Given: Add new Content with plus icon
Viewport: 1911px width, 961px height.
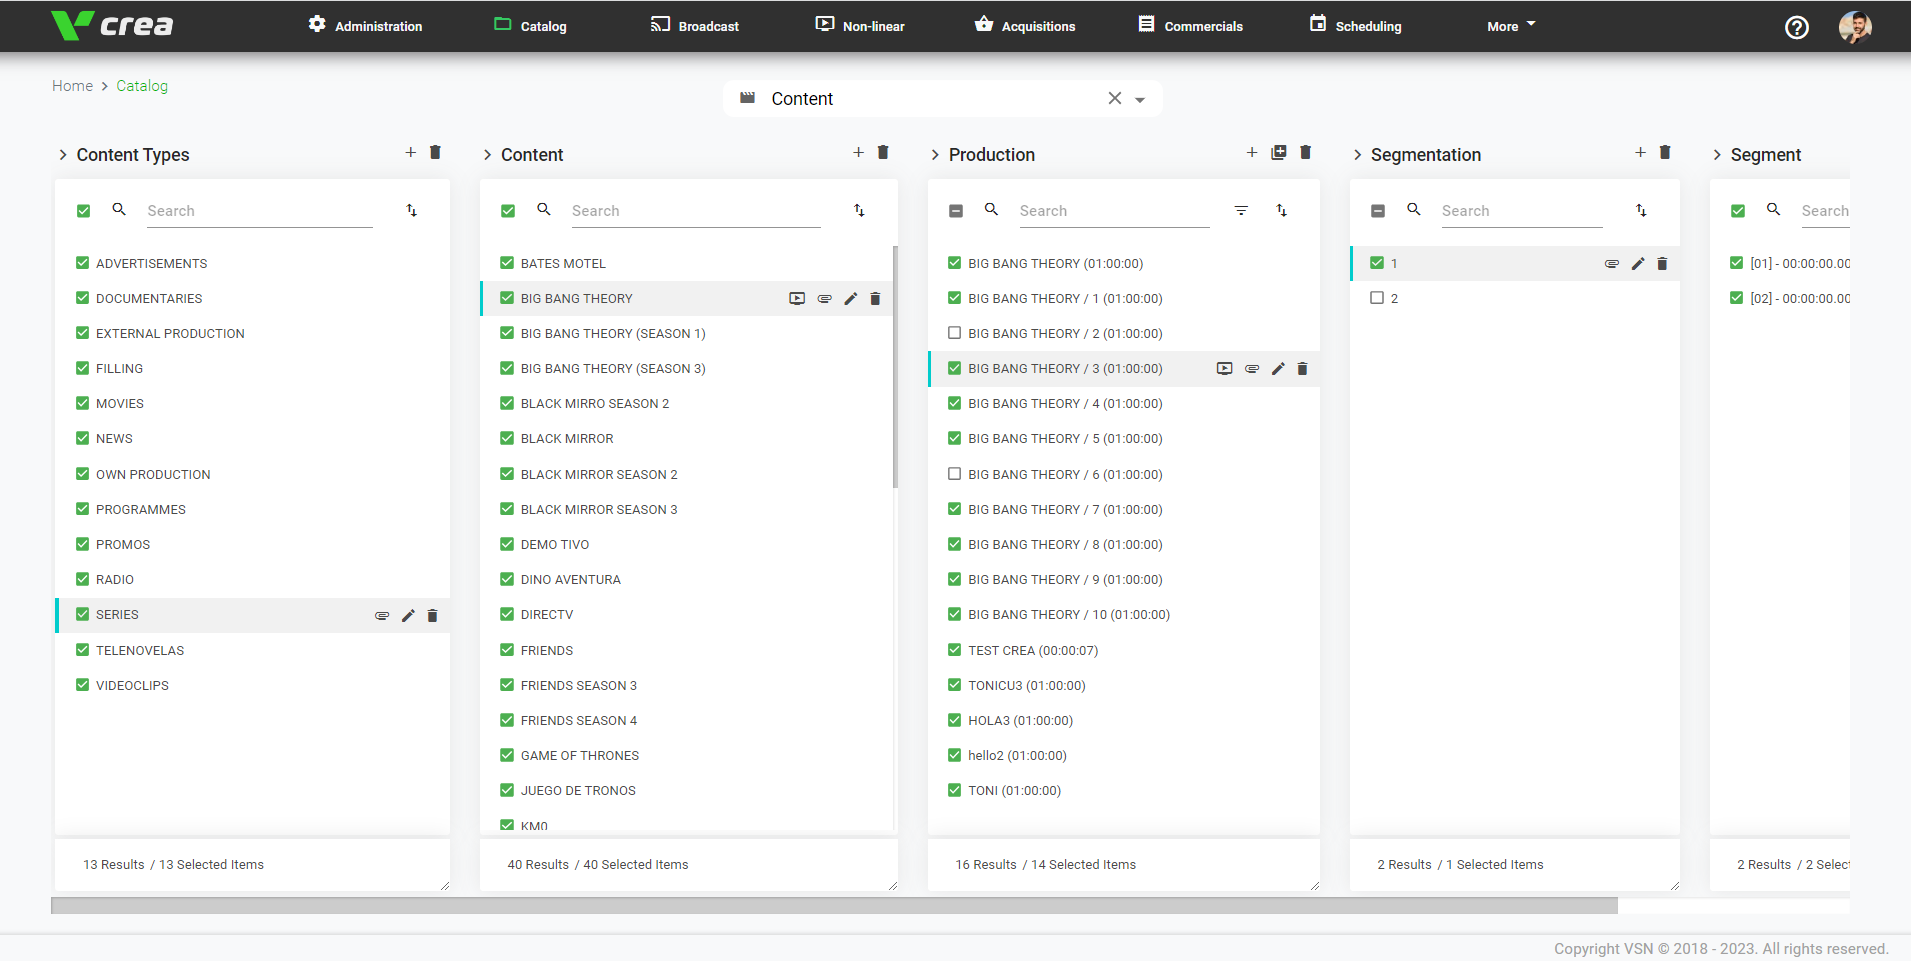Looking at the screenshot, I should (x=858, y=152).
